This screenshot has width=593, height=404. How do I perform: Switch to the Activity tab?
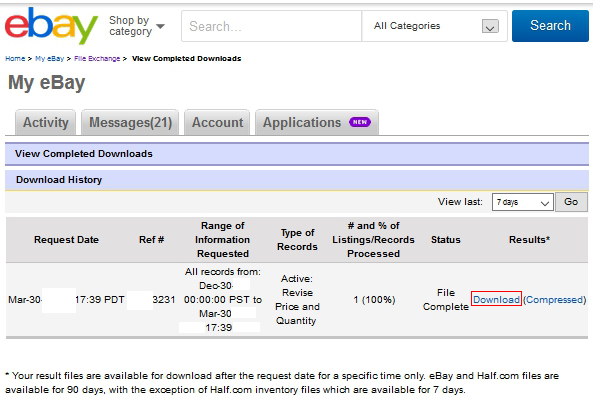[x=46, y=122]
